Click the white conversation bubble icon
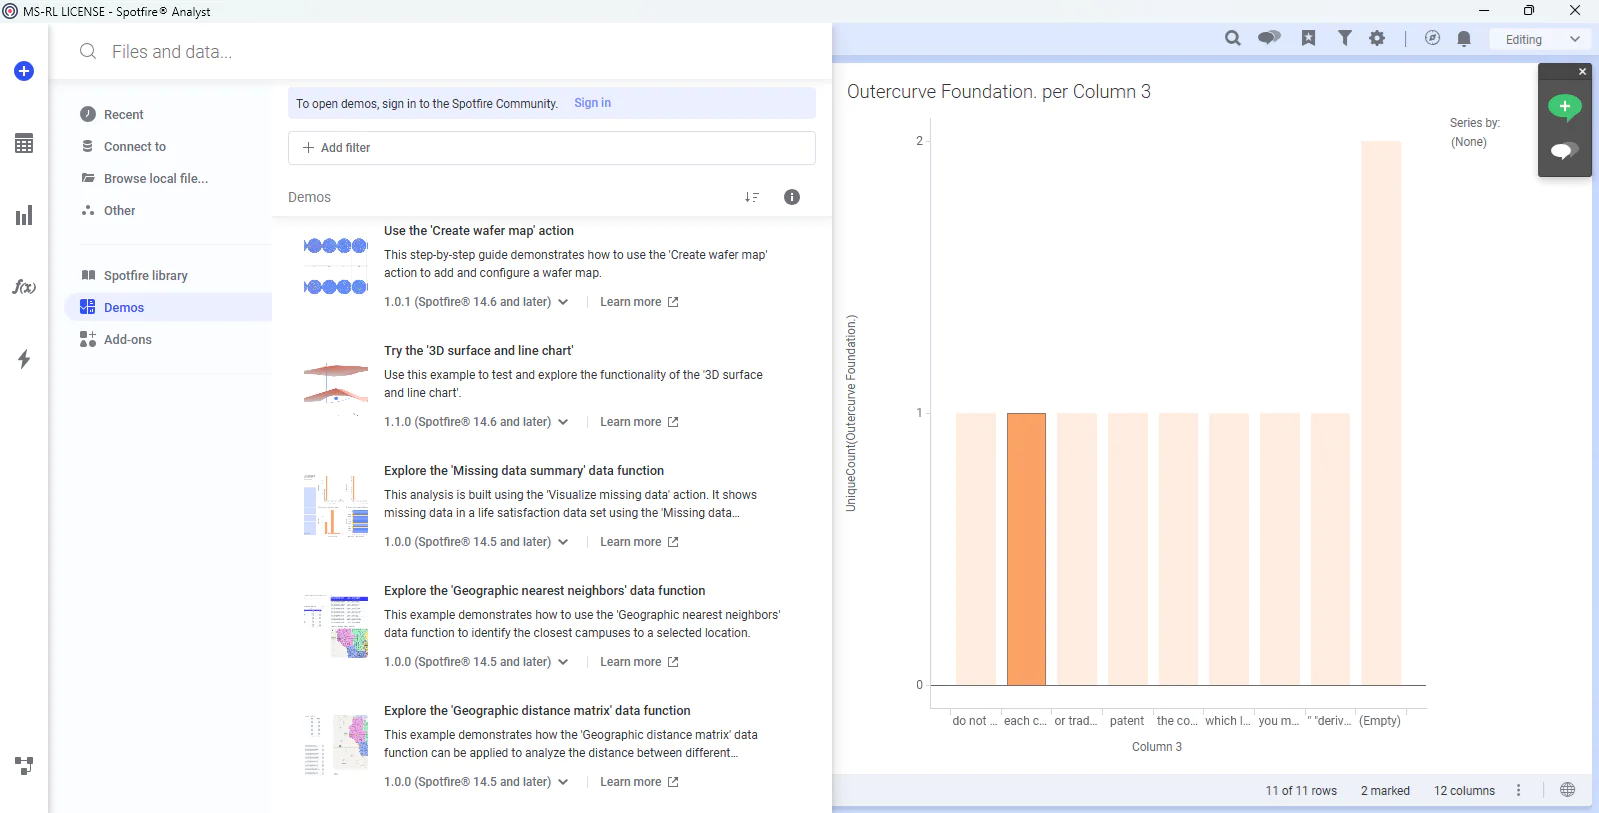This screenshot has width=1599, height=813. 1565,151
